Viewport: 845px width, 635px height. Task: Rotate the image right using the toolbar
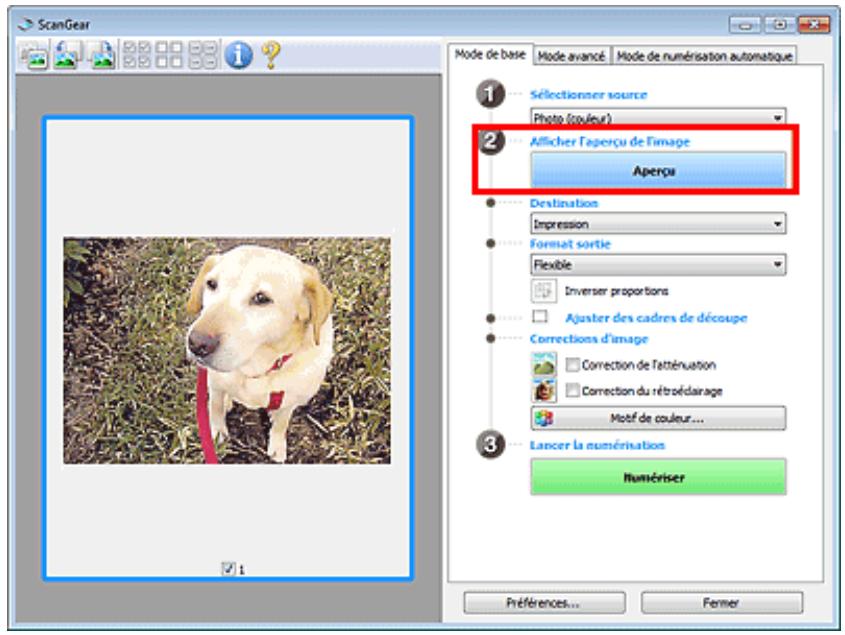[102, 55]
